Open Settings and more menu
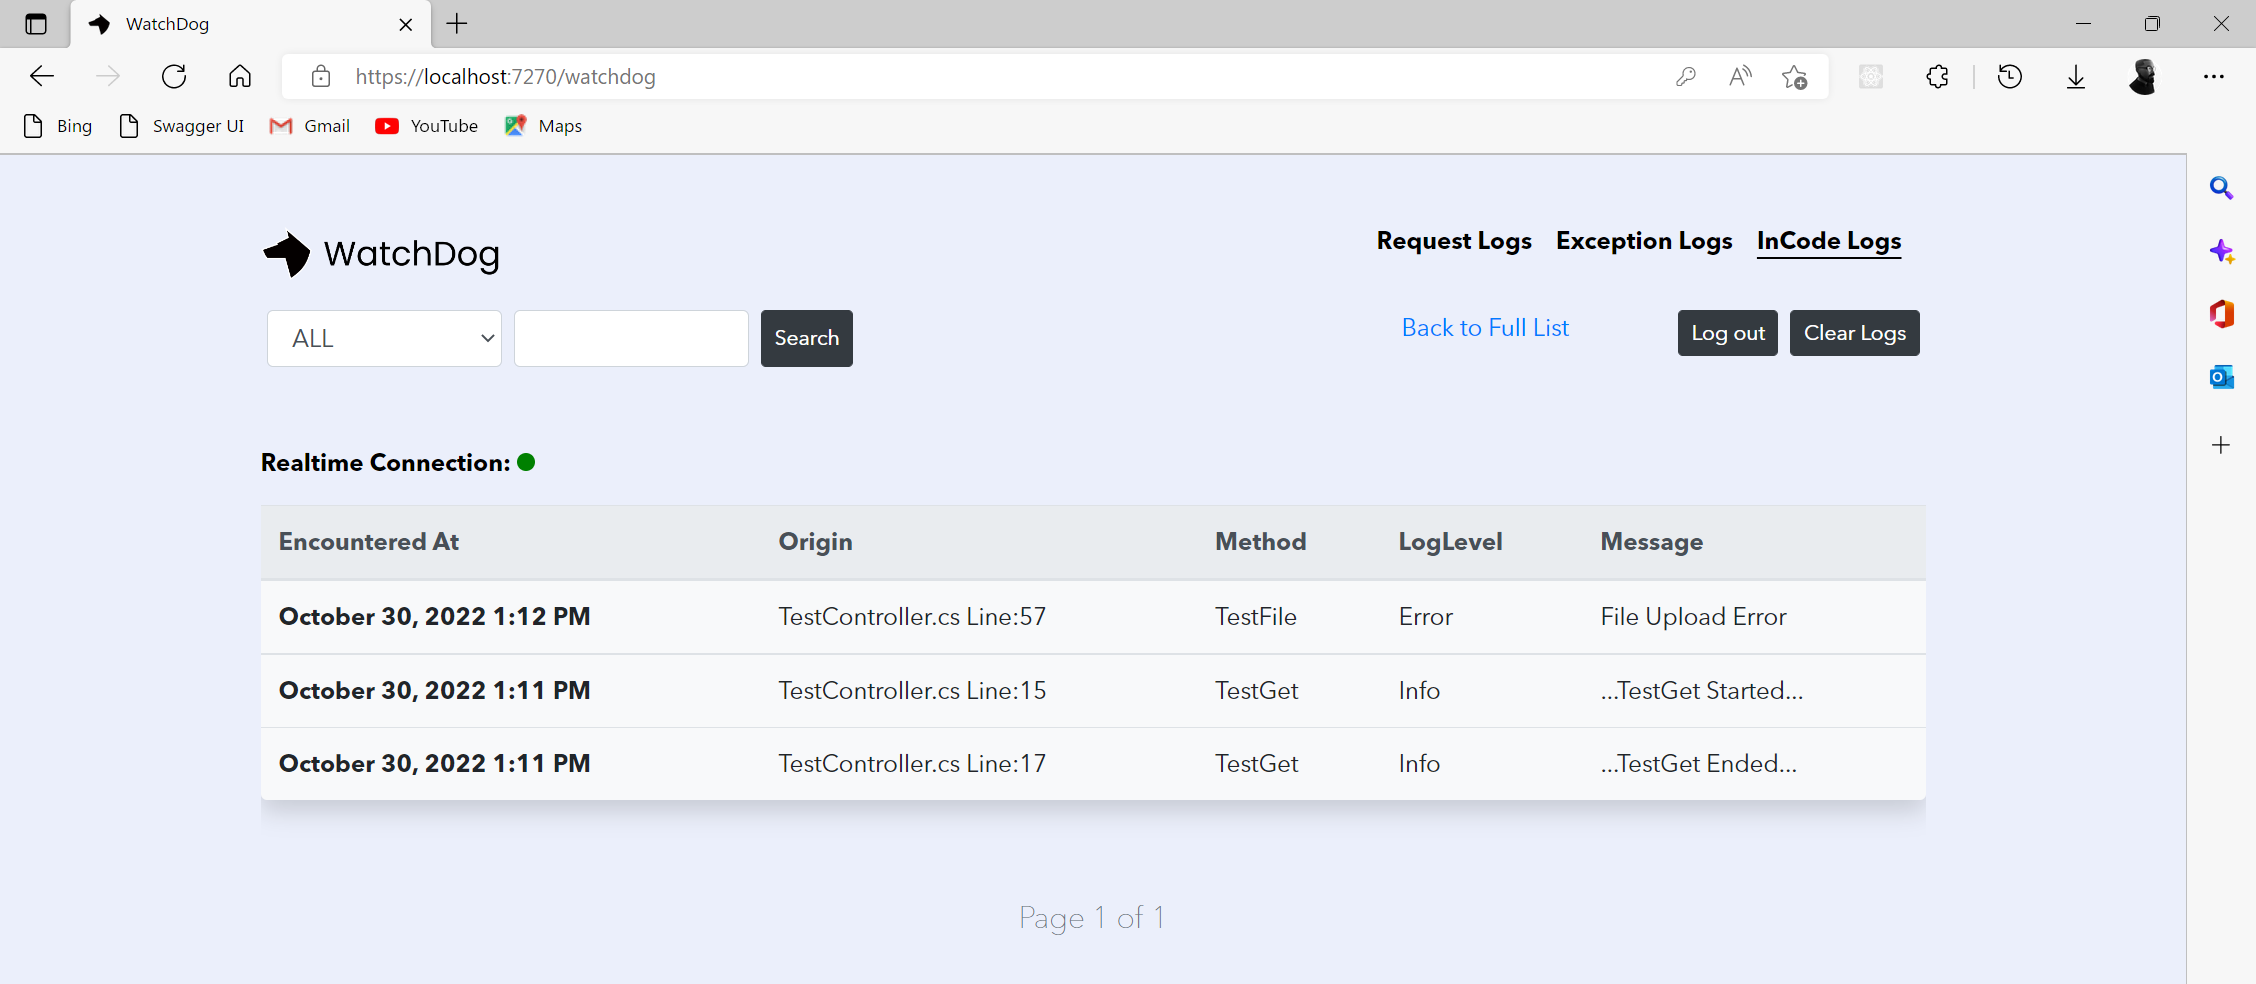This screenshot has width=2256, height=984. [x=2215, y=76]
